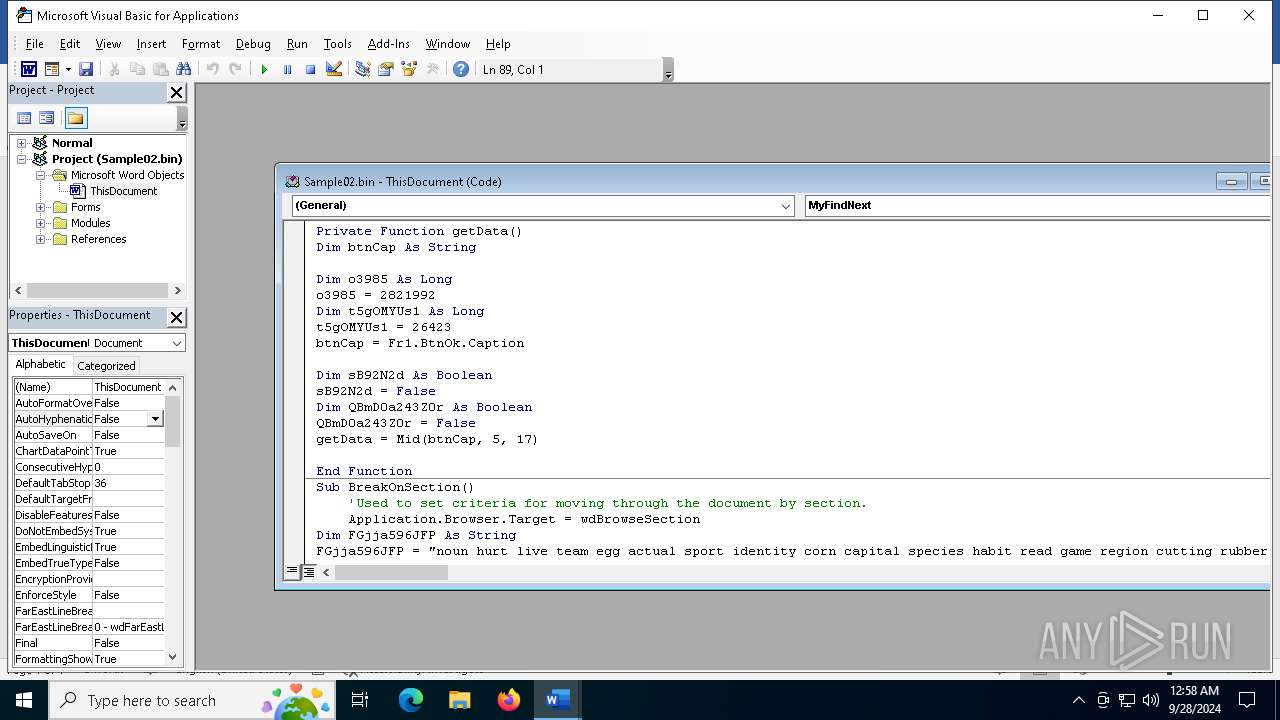Click the Copy toolbar icon
1280x720 pixels.
click(137, 69)
